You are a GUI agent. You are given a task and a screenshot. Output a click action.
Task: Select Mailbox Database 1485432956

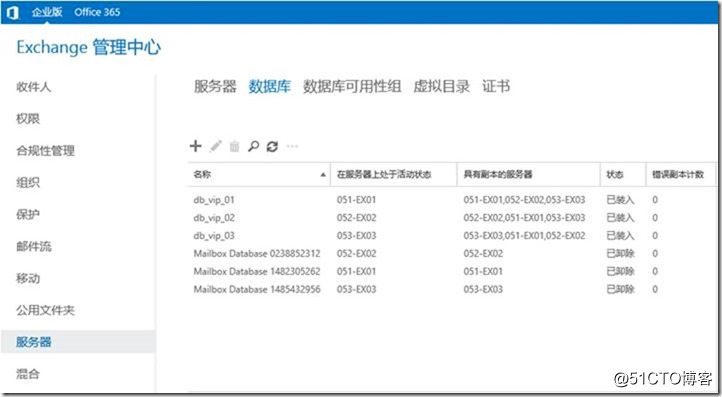click(451, 290)
